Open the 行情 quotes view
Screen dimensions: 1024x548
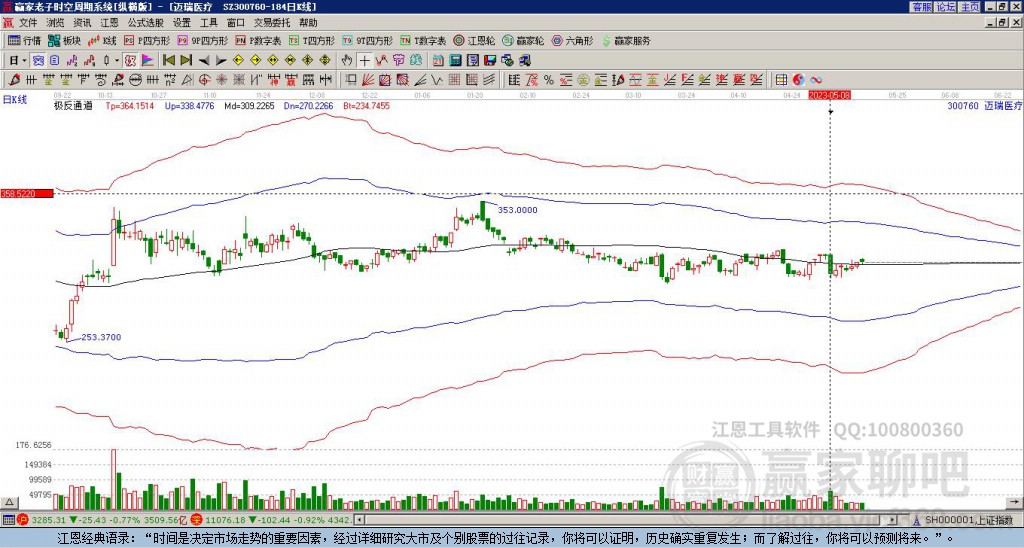24,40
